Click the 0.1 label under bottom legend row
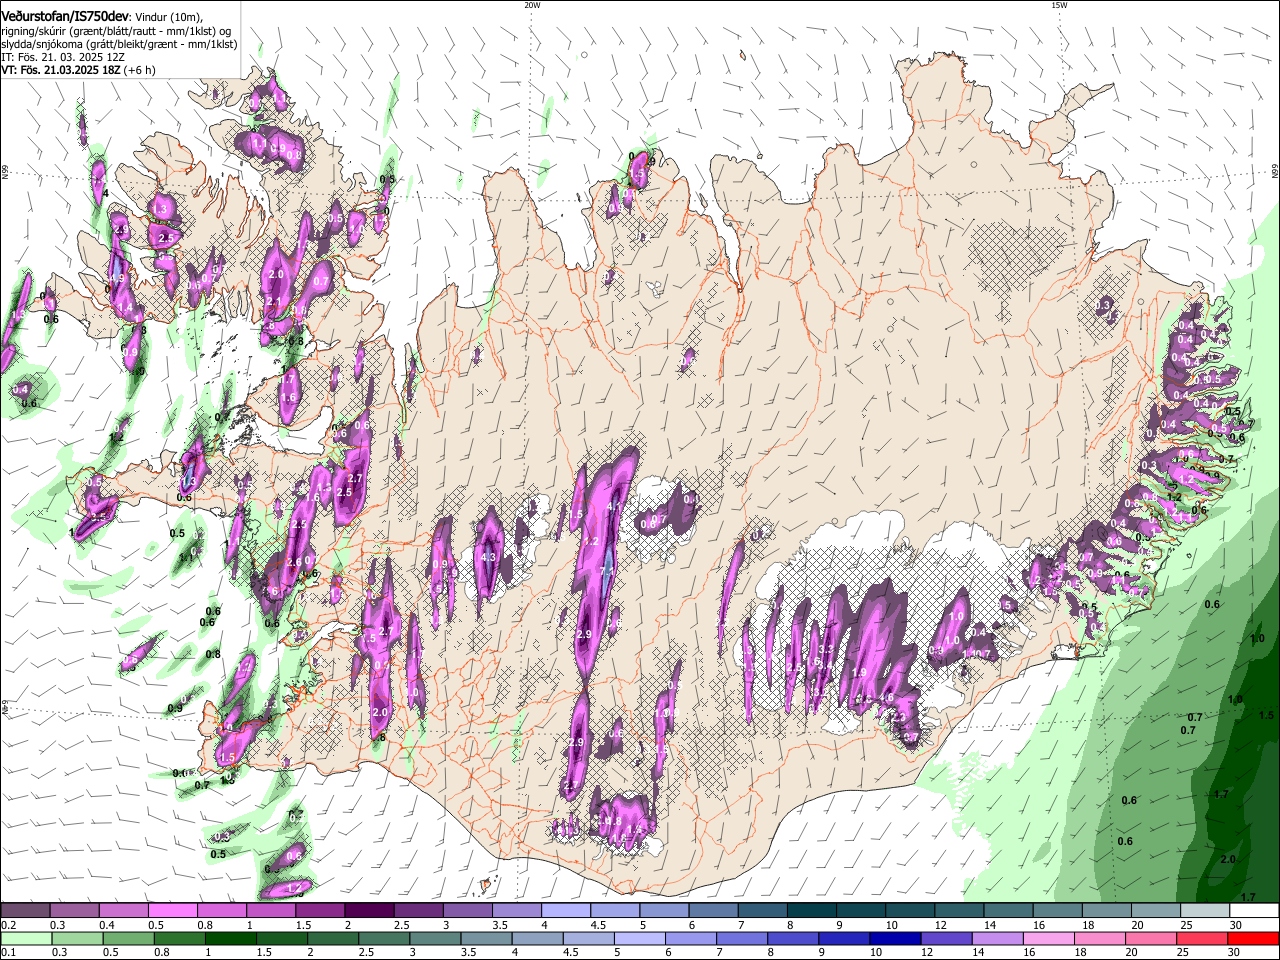Image resolution: width=1280 pixels, height=960 pixels. (x=7, y=953)
